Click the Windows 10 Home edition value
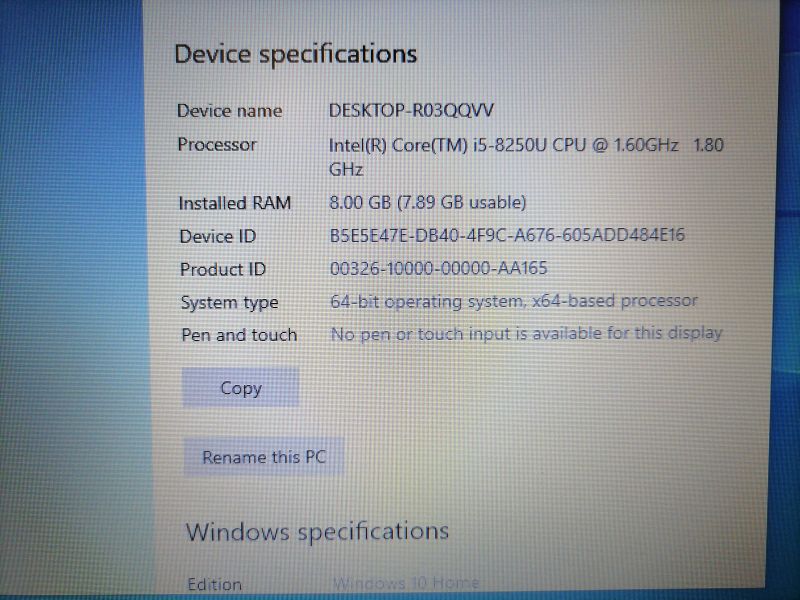Image resolution: width=800 pixels, height=600 pixels. pos(406,582)
